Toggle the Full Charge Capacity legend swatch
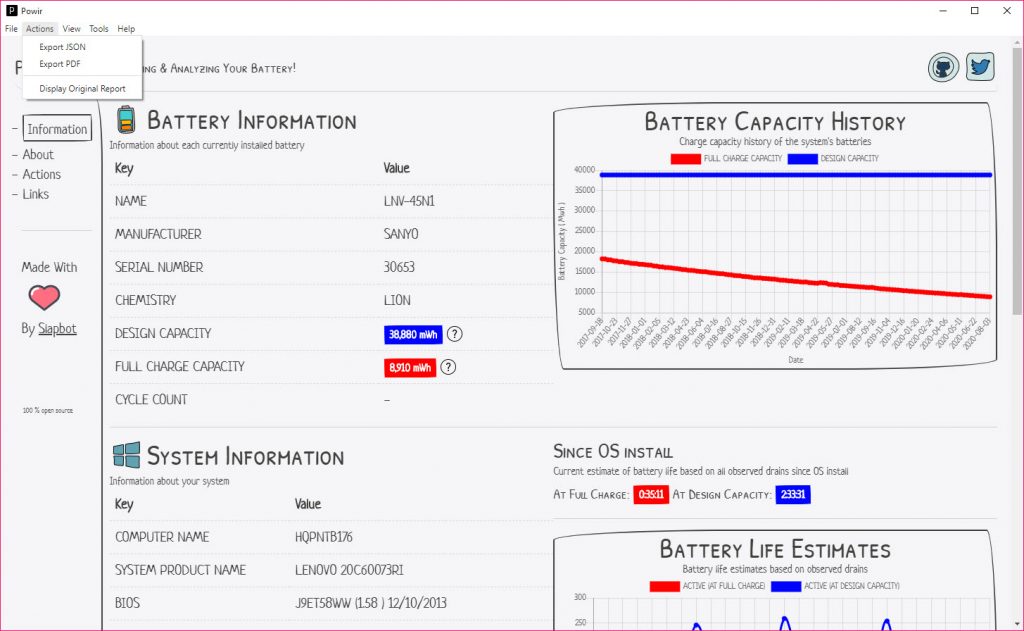The image size is (1024, 631). (x=686, y=159)
